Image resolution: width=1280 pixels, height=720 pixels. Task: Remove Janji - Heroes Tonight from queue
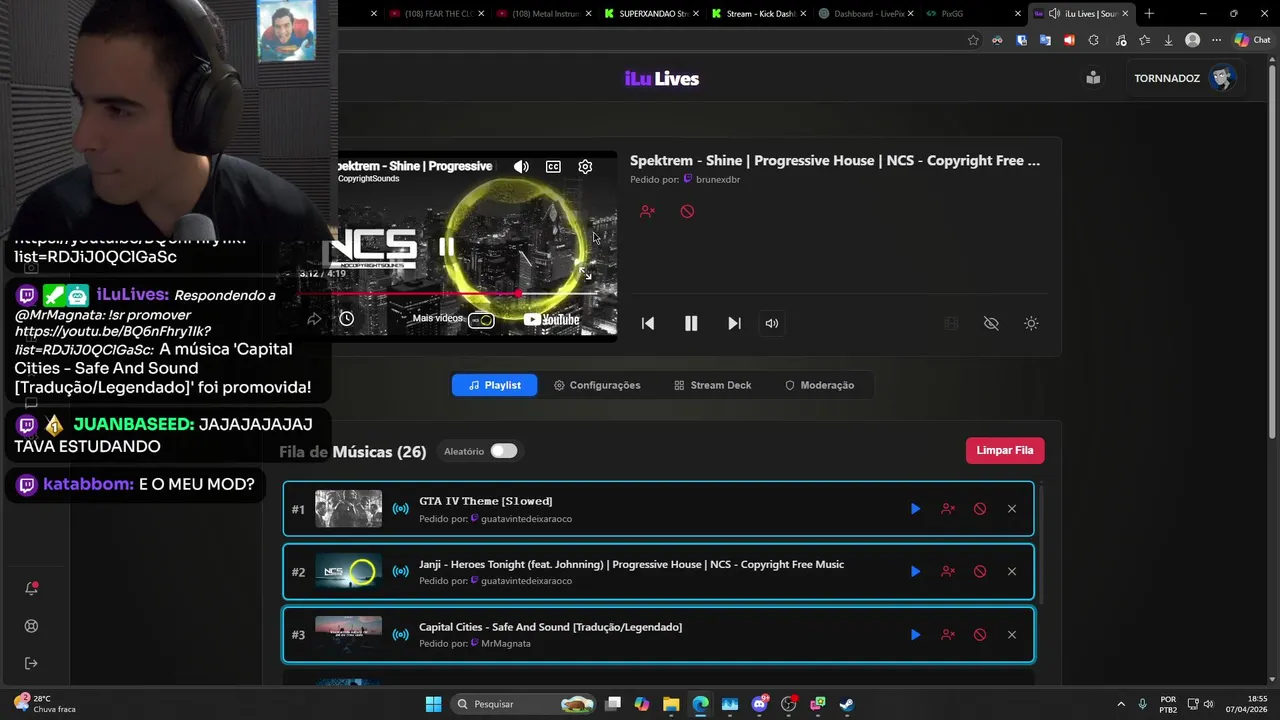(x=1012, y=572)
